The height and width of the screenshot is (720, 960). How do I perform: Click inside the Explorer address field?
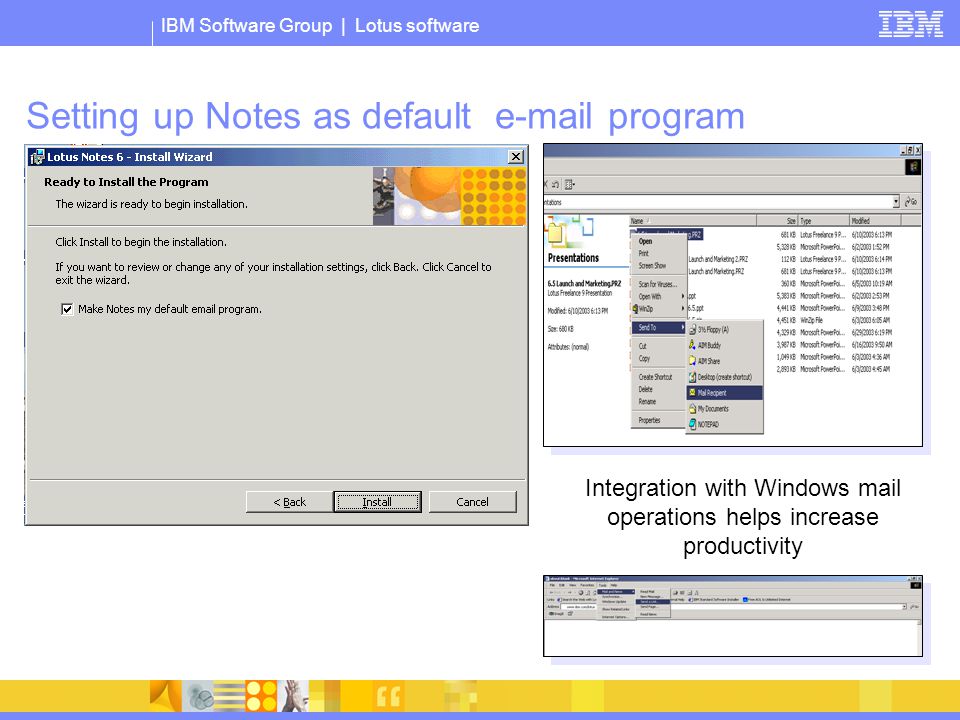(717, 201)
